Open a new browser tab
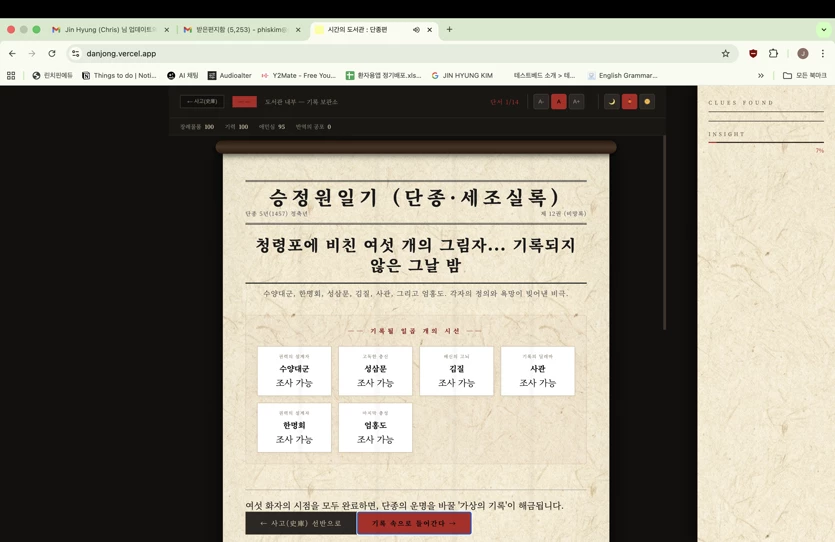835x542 pixels. 449,29
